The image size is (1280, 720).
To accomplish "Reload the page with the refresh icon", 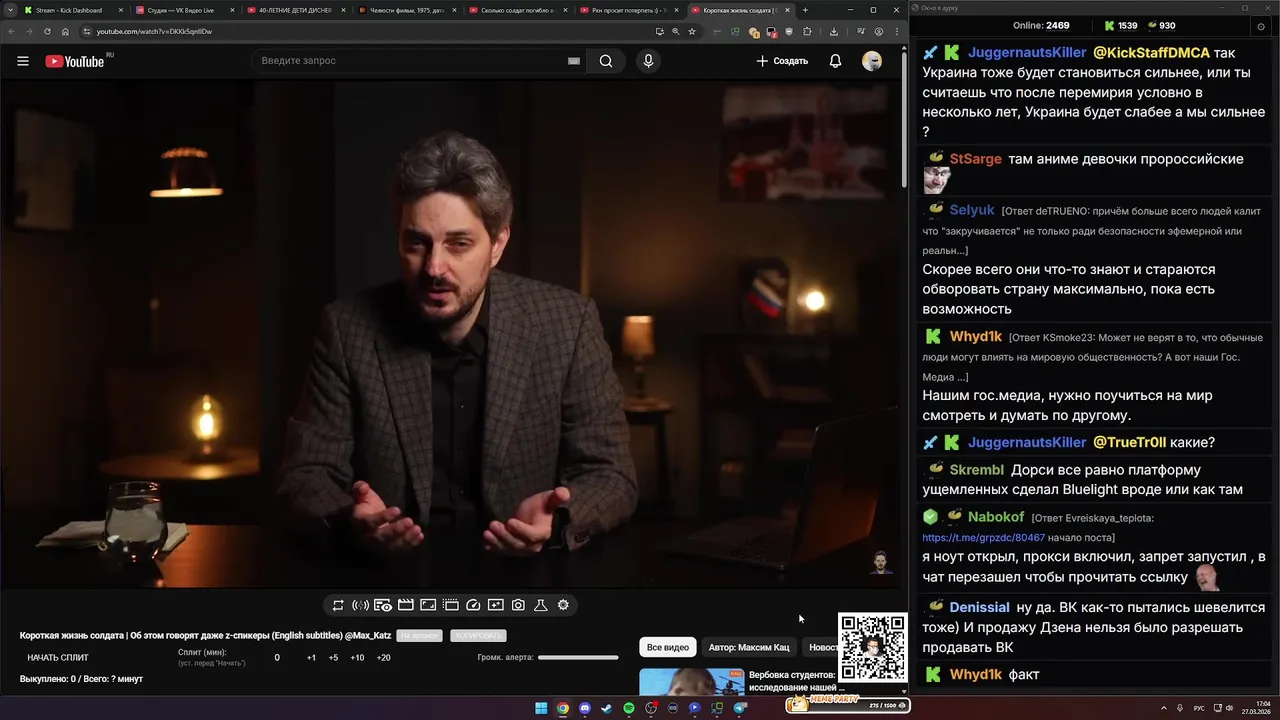I will coord(47,31).
